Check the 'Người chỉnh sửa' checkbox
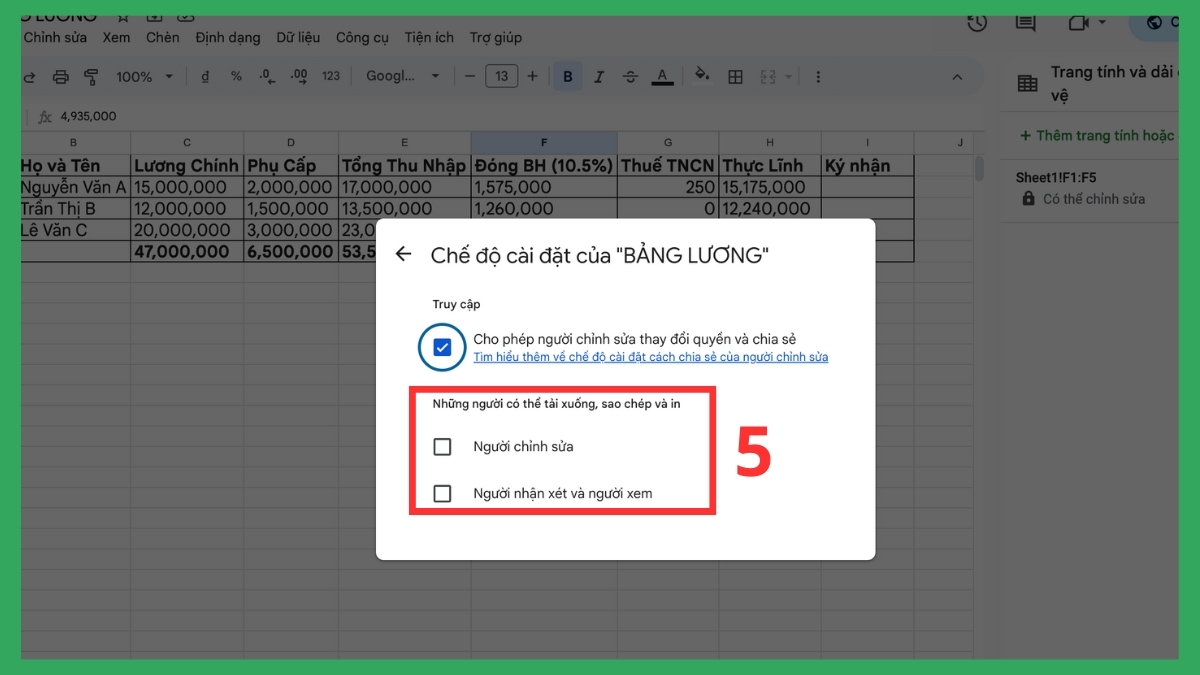Viewport: 1200px width, 675px height. pos(442,447)
